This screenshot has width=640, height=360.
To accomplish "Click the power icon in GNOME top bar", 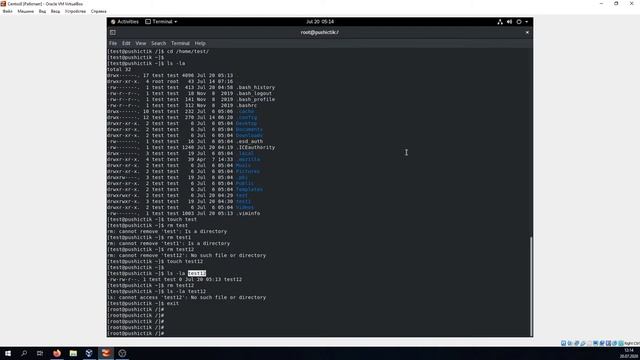I will click(x=519, y=22).
